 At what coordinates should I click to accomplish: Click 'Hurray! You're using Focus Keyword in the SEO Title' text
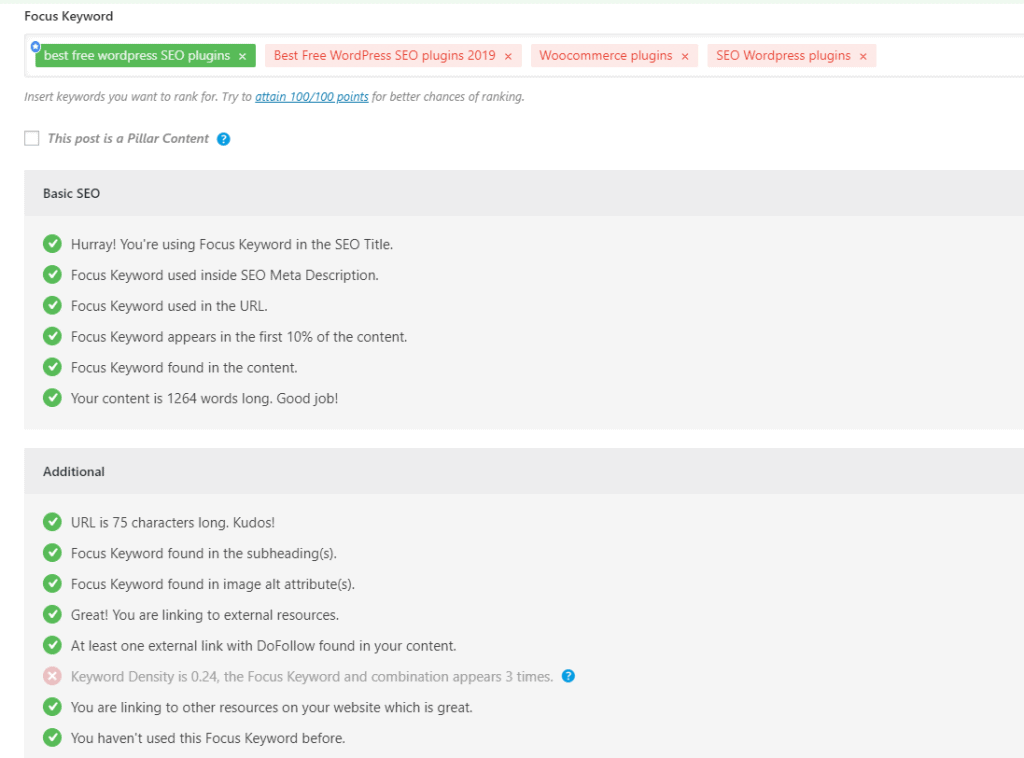tap(232, 244)
